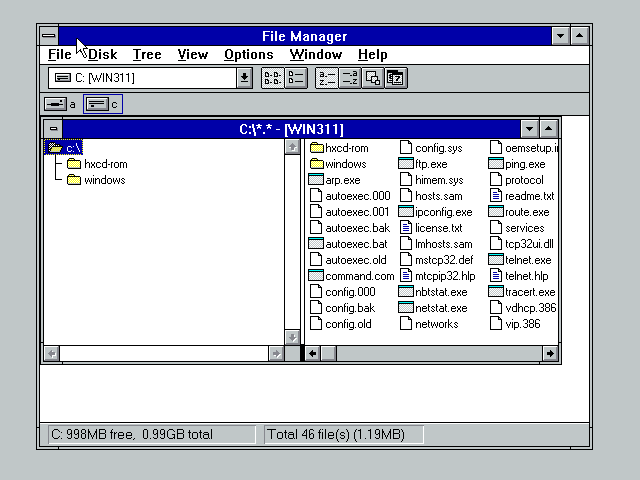Sort files by size using toolbar button
This screenshot has width=640, height=480.
(373, 78)
